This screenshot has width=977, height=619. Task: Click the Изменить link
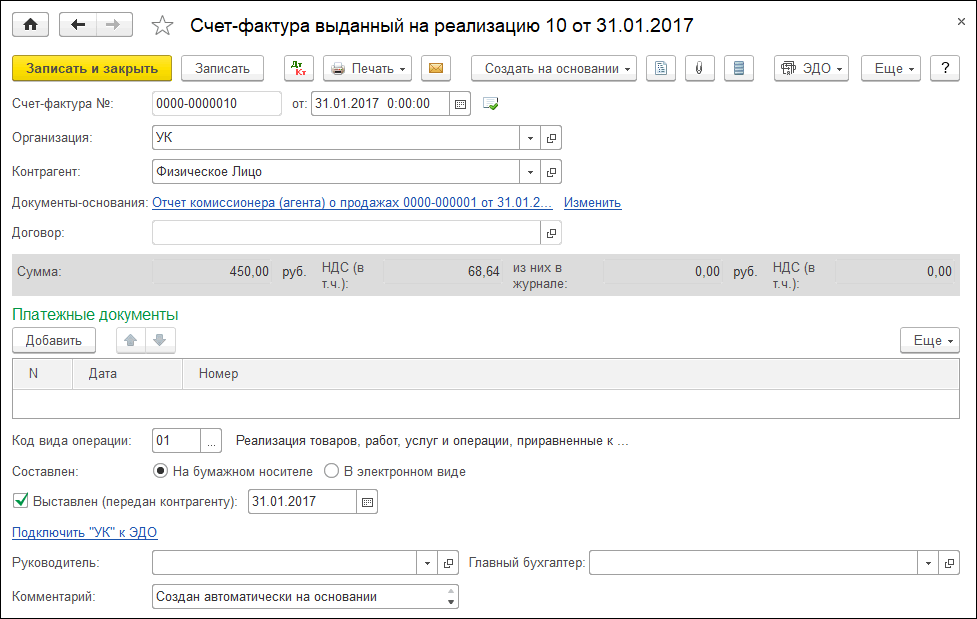592,202
